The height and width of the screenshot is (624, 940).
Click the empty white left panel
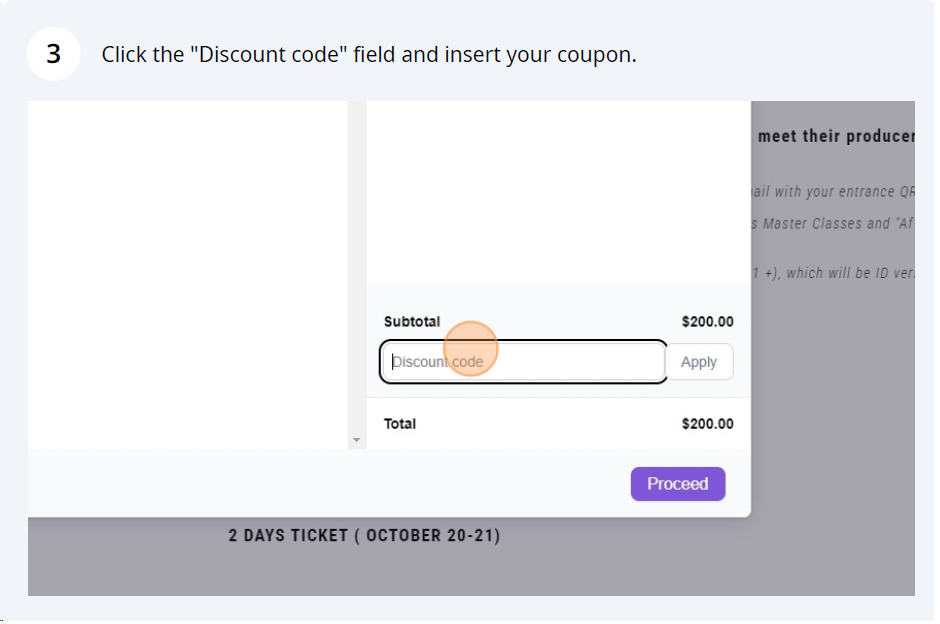point(187,270)
